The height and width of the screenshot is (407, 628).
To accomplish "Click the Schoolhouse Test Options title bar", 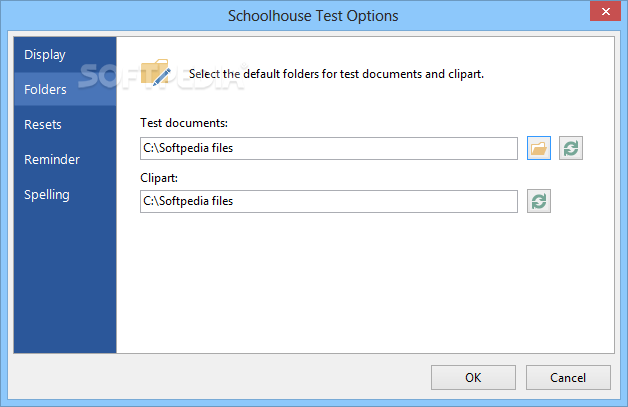I will click(313, 16).
